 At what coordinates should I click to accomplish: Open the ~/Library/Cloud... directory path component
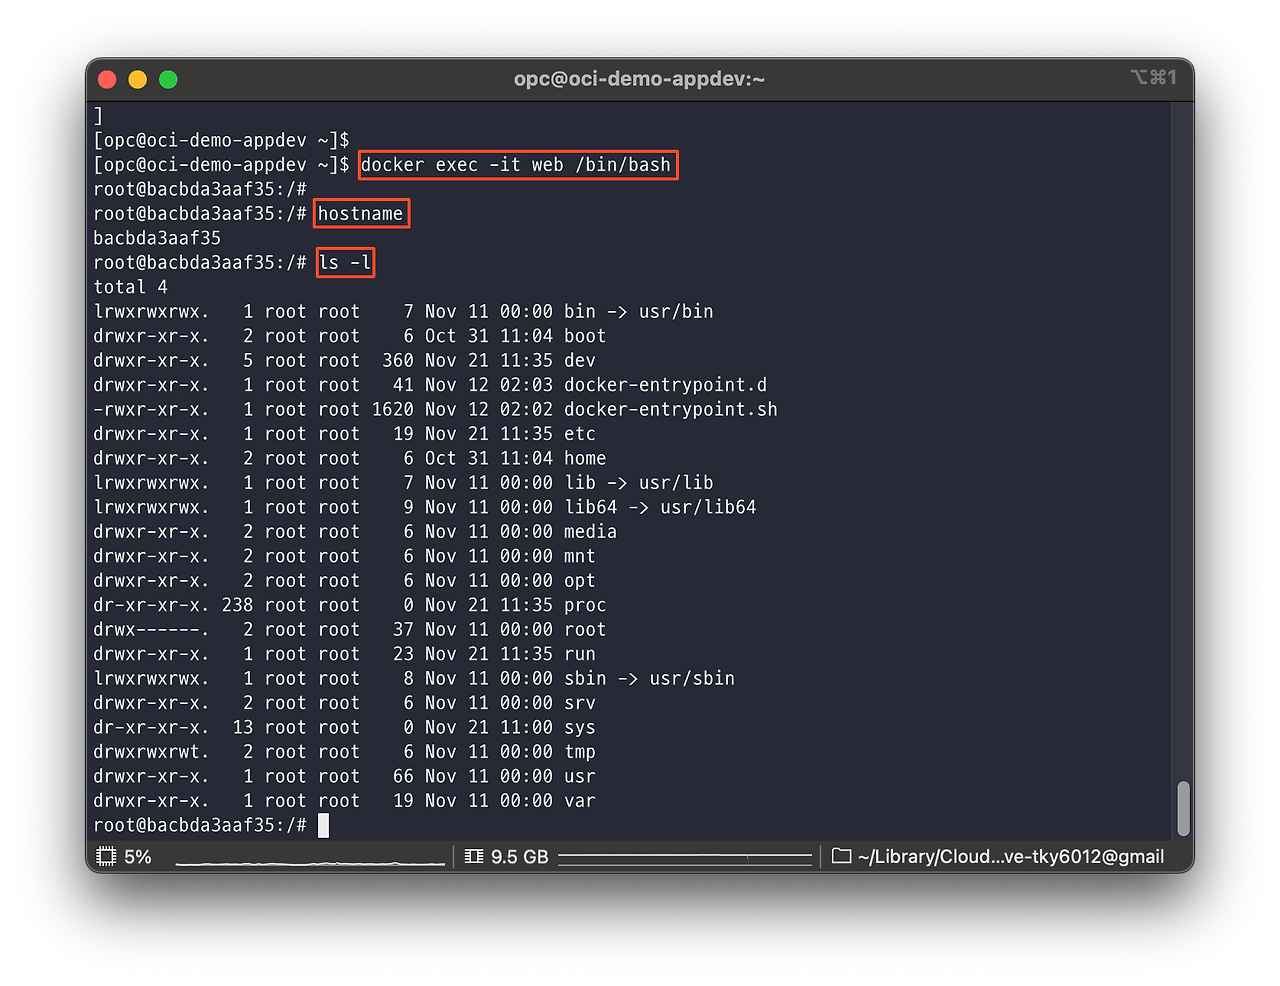point(1010,857)
